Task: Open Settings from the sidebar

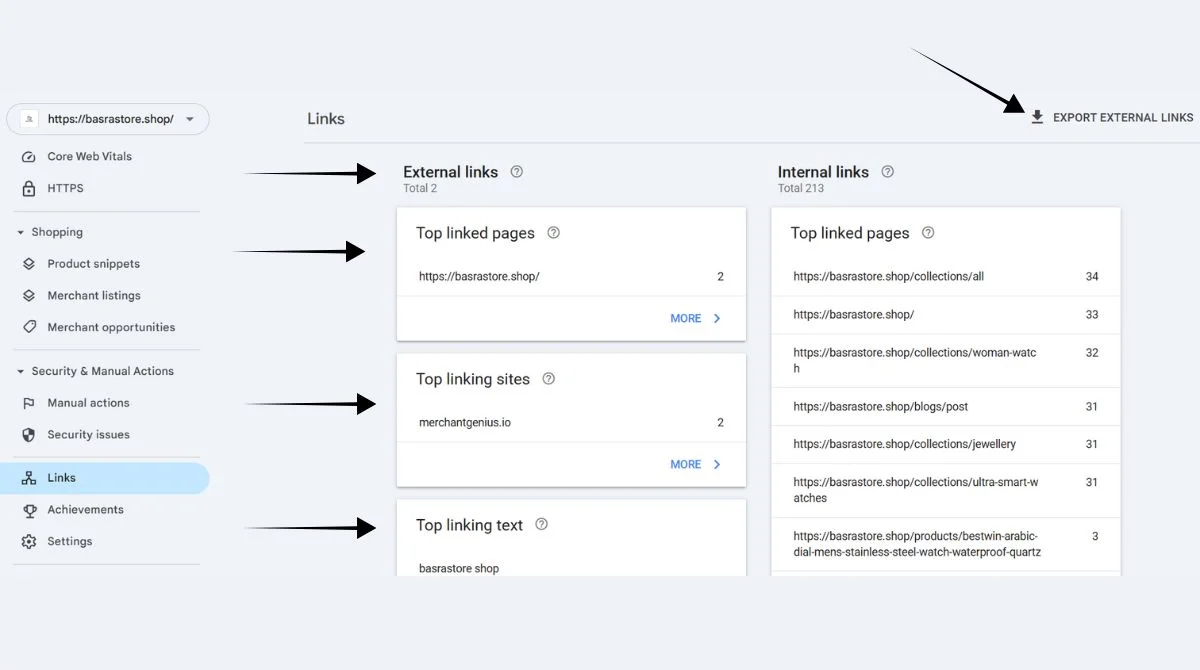Action: pyautogui.click(x=69, y=541)
